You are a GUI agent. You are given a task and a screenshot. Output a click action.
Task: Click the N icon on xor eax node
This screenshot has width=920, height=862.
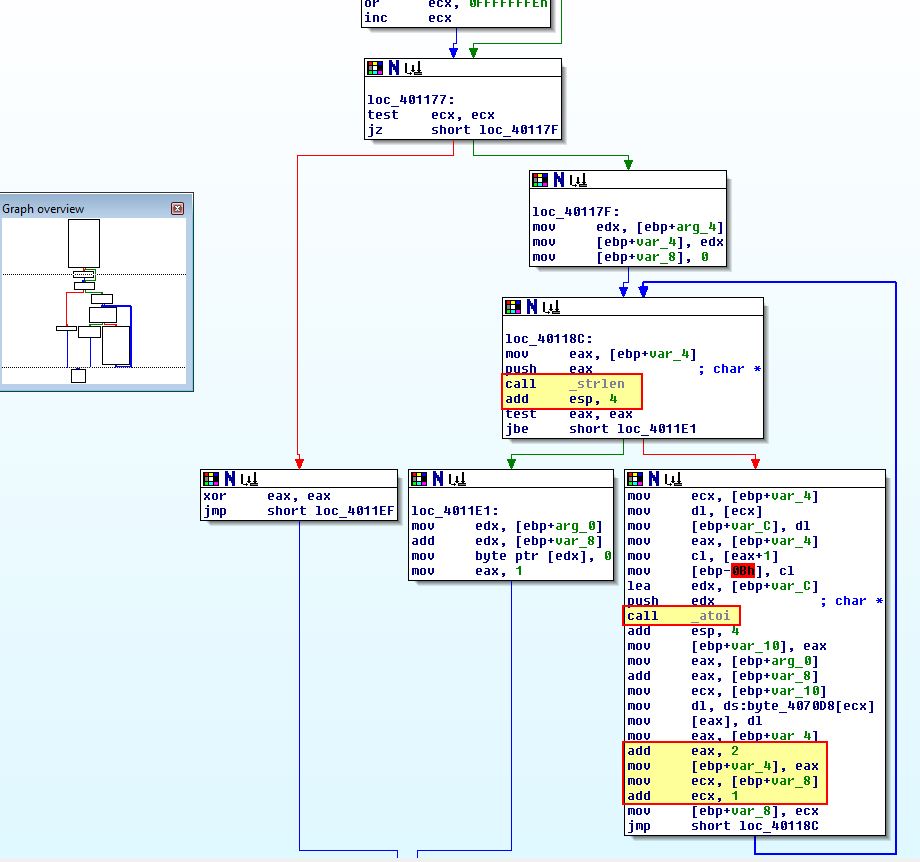coord(230,479)
